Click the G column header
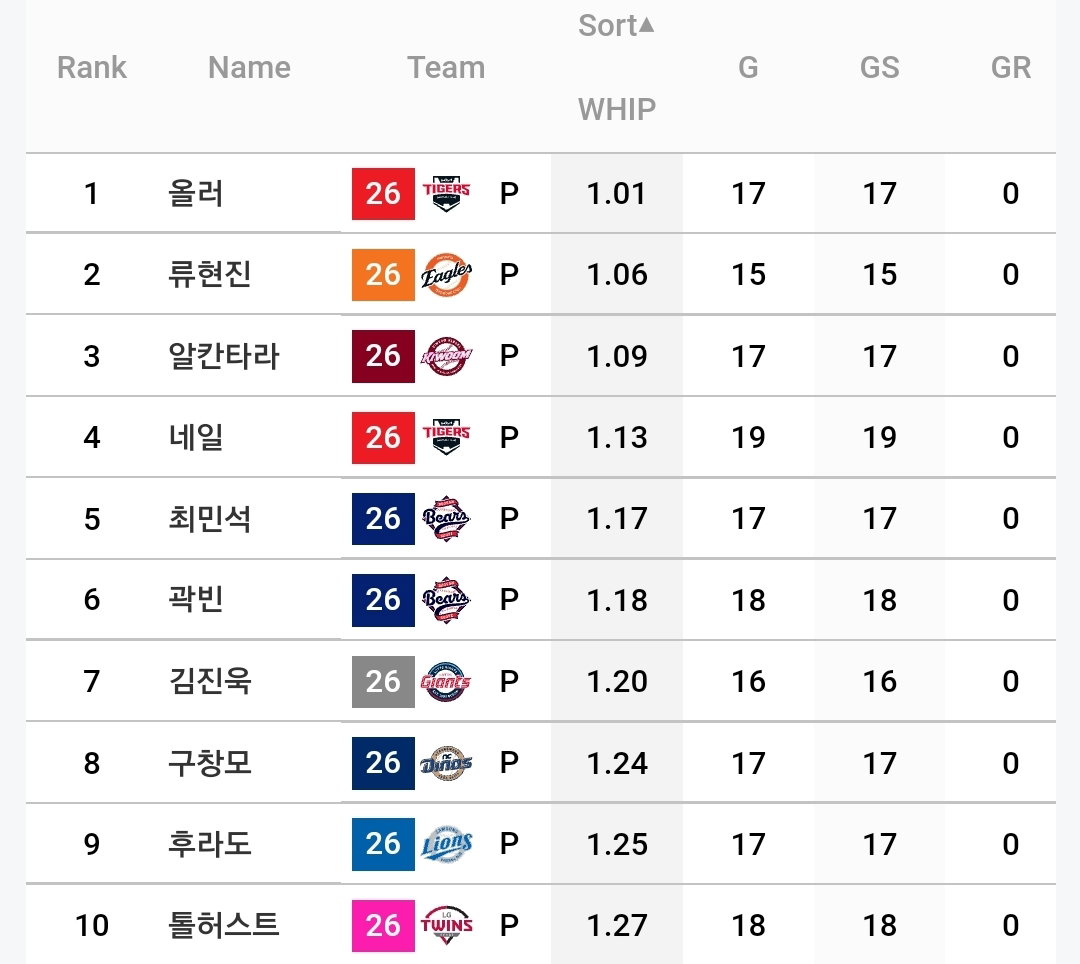 [x=748, y=67]
